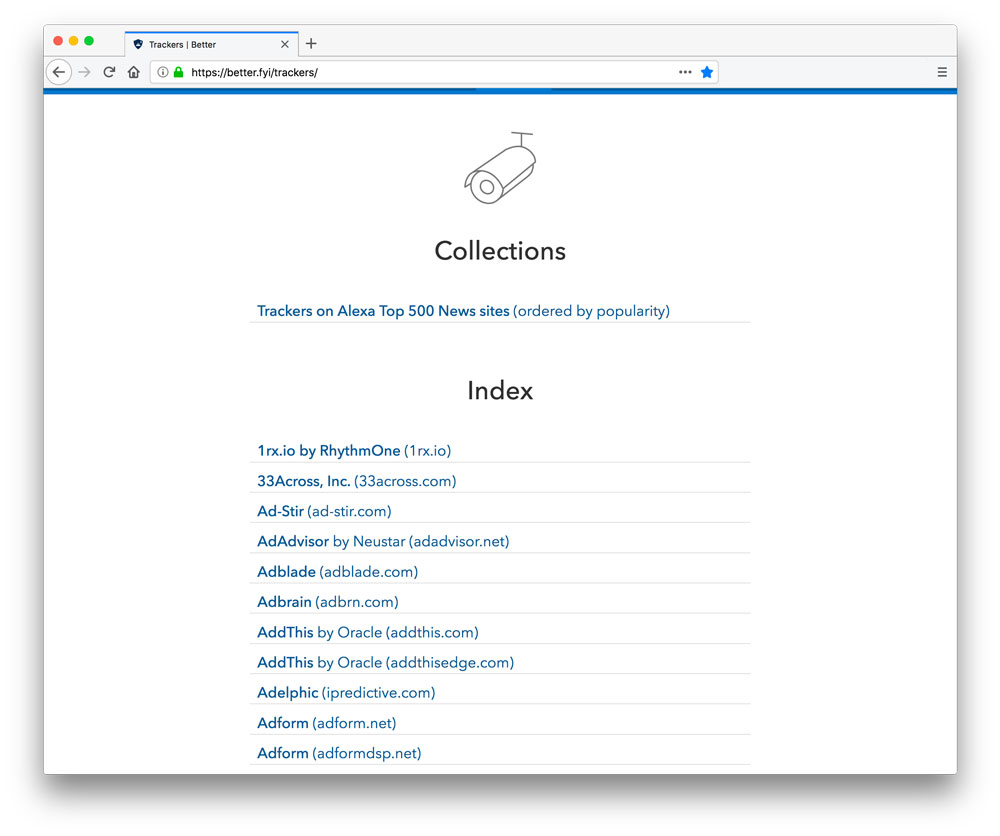Open Trackers on Alexa Top 500 News sites

463,311
